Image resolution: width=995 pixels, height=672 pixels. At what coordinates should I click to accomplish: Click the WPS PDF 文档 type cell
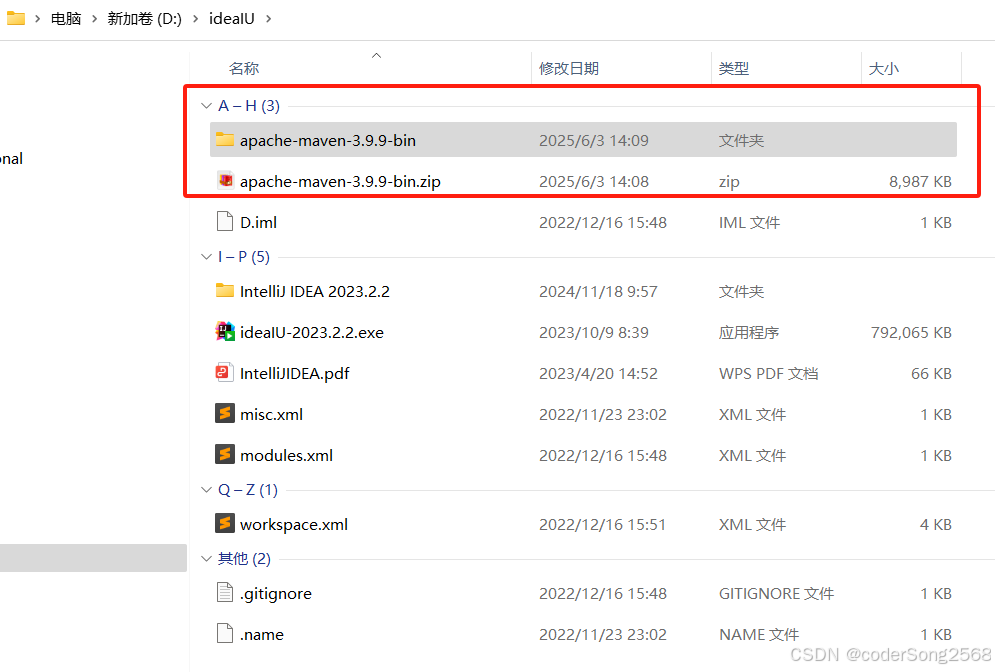(768, 374)
